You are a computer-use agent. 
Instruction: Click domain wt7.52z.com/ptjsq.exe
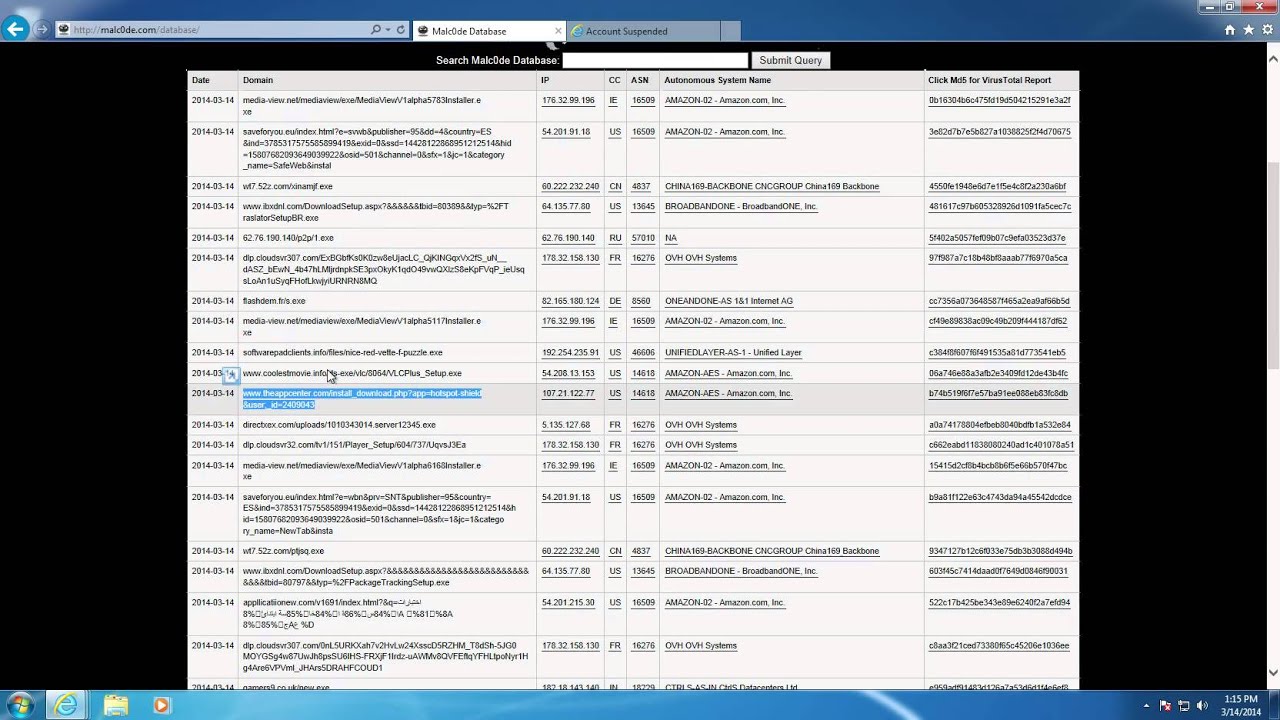(x=283, y=551)
